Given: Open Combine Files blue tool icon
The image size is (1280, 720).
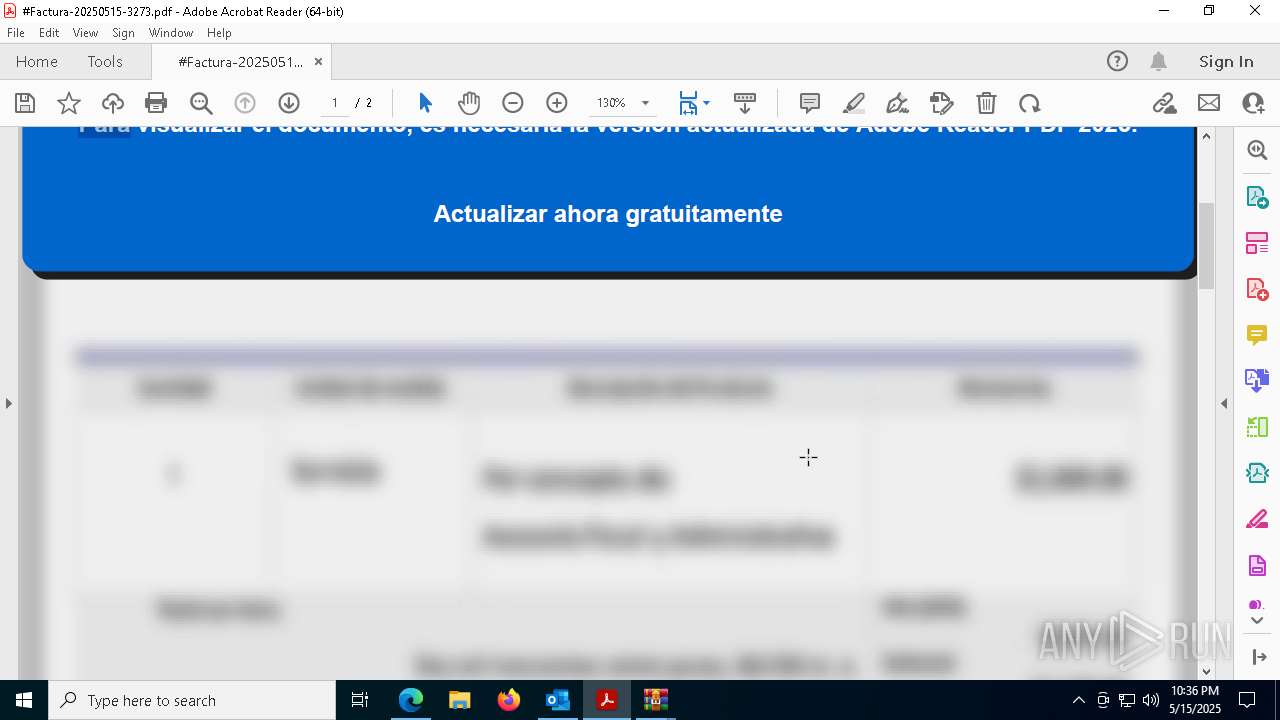Looking at the screenshot, I should click(1257, 381).
